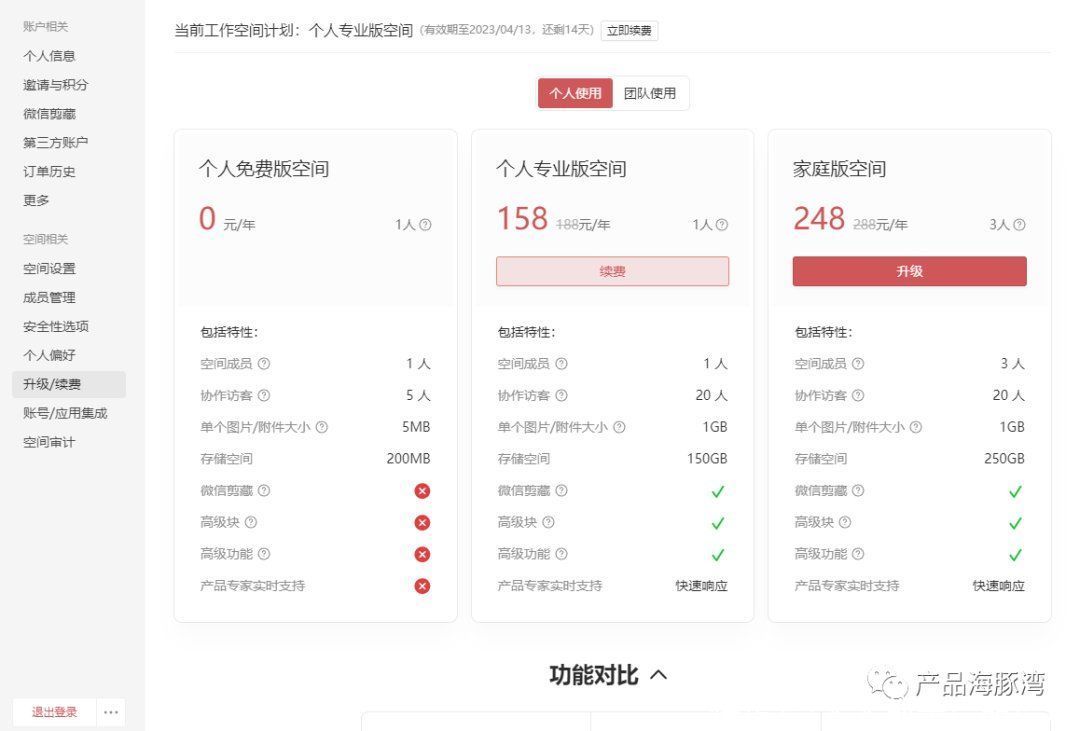Click the 个人免费版空间 card title
The height and width of the screenshot is (731, 1080).
point(264,169)
